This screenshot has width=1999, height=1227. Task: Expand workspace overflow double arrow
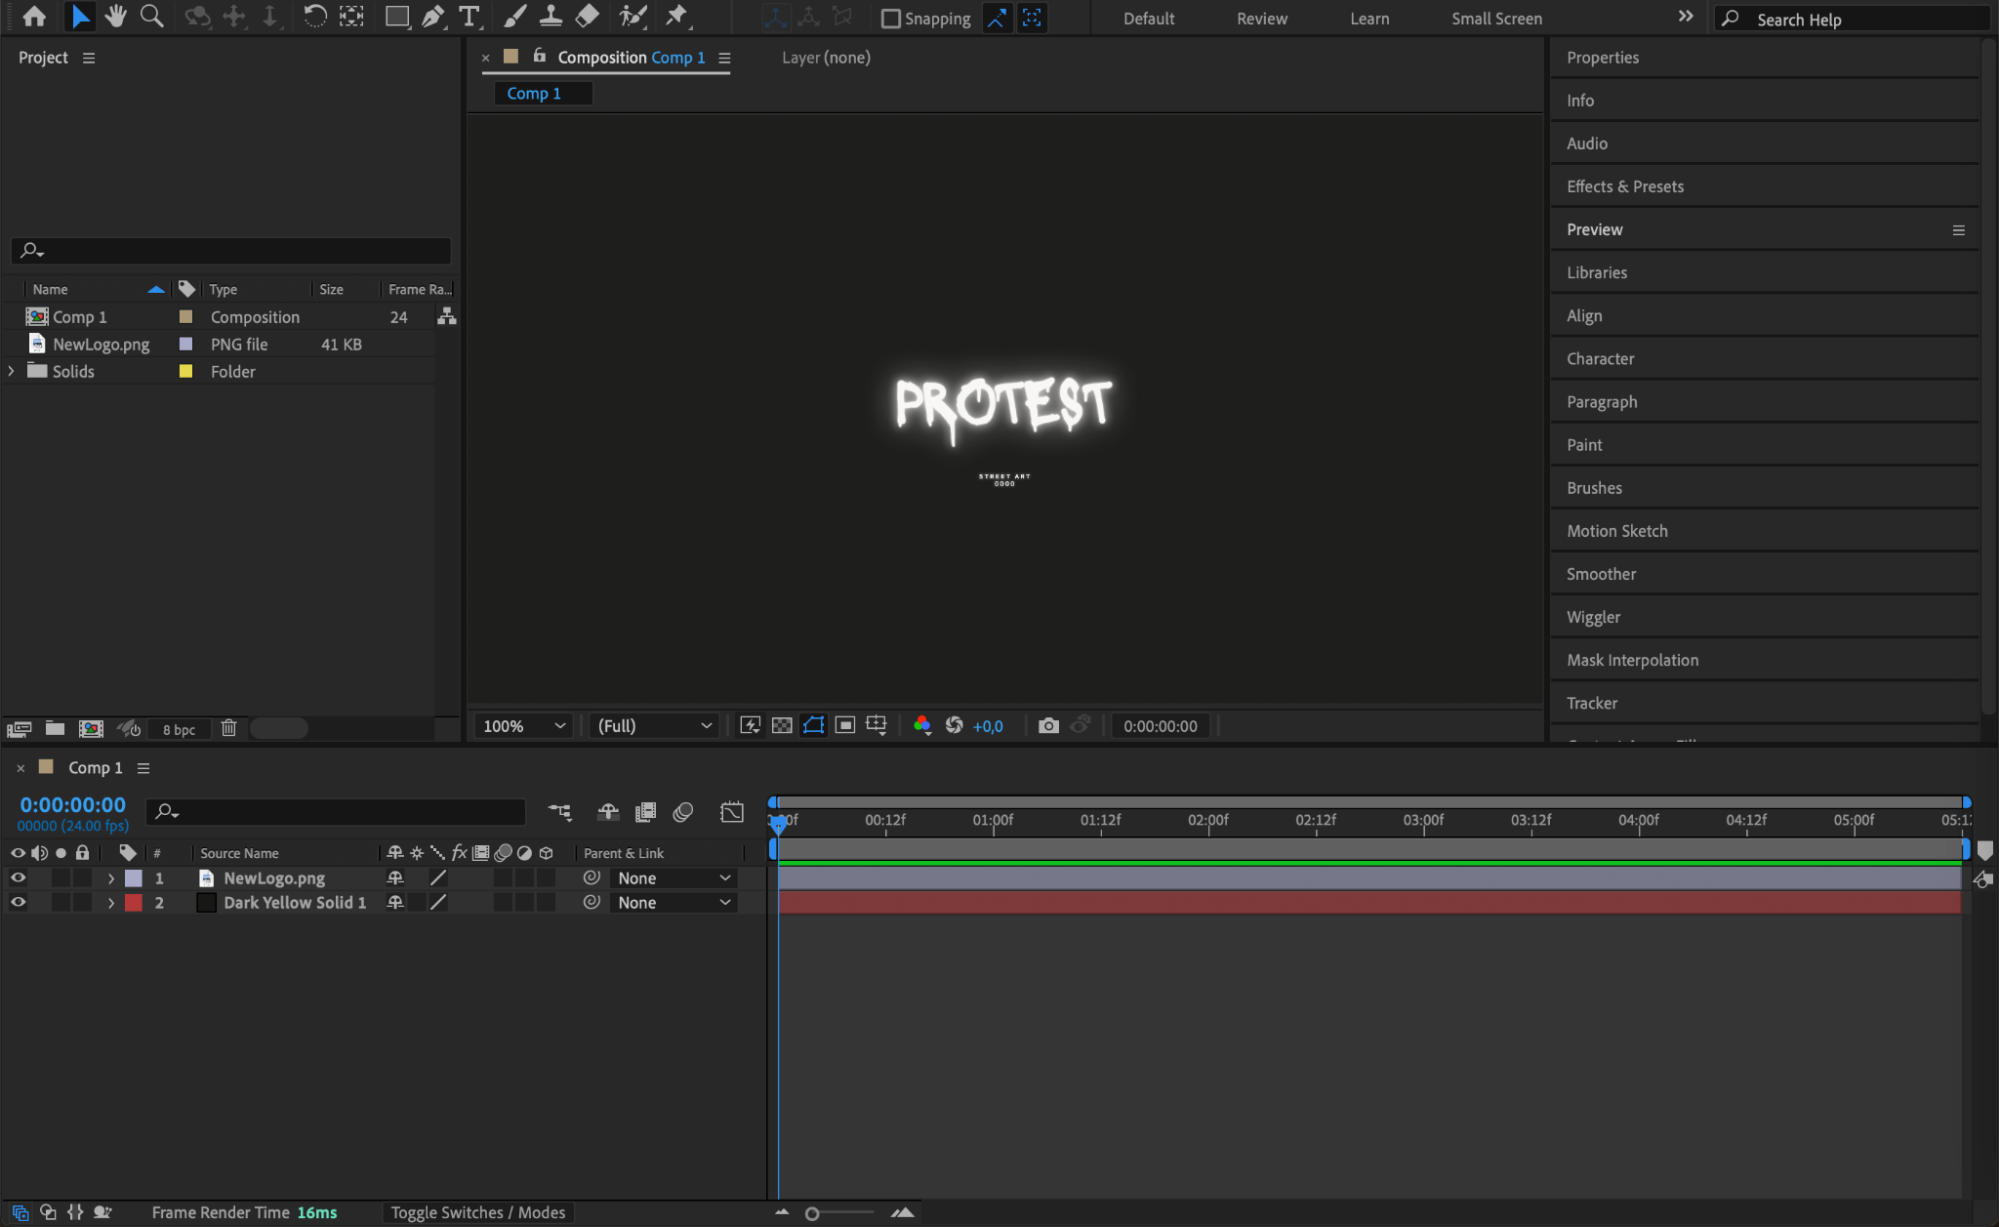1686,17
